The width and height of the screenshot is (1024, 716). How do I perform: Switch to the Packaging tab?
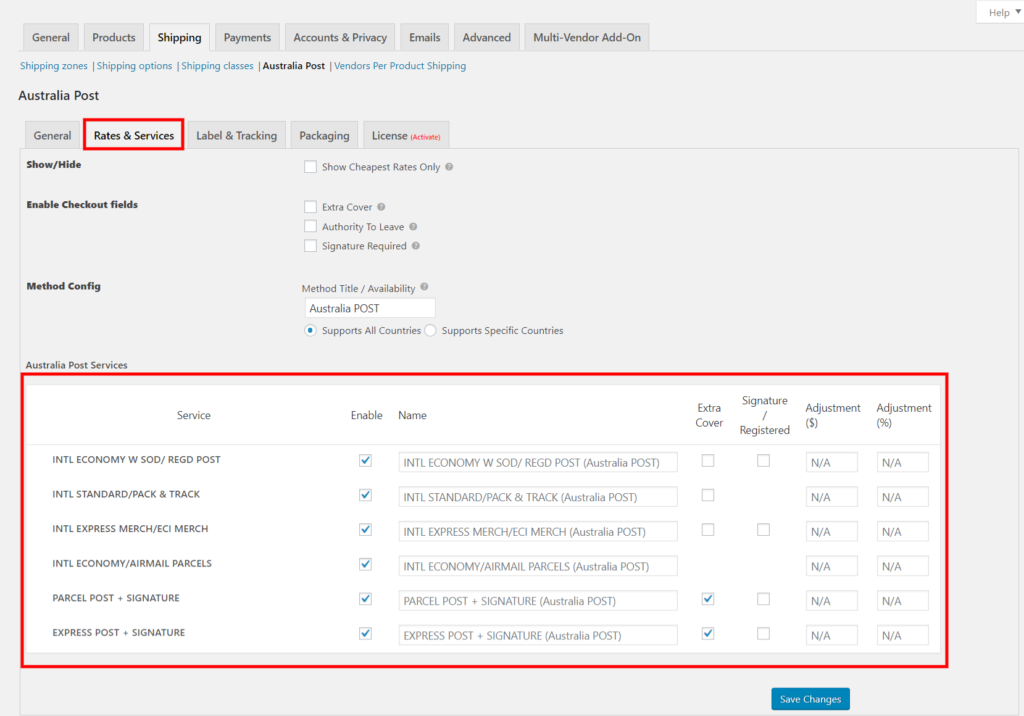323,134
